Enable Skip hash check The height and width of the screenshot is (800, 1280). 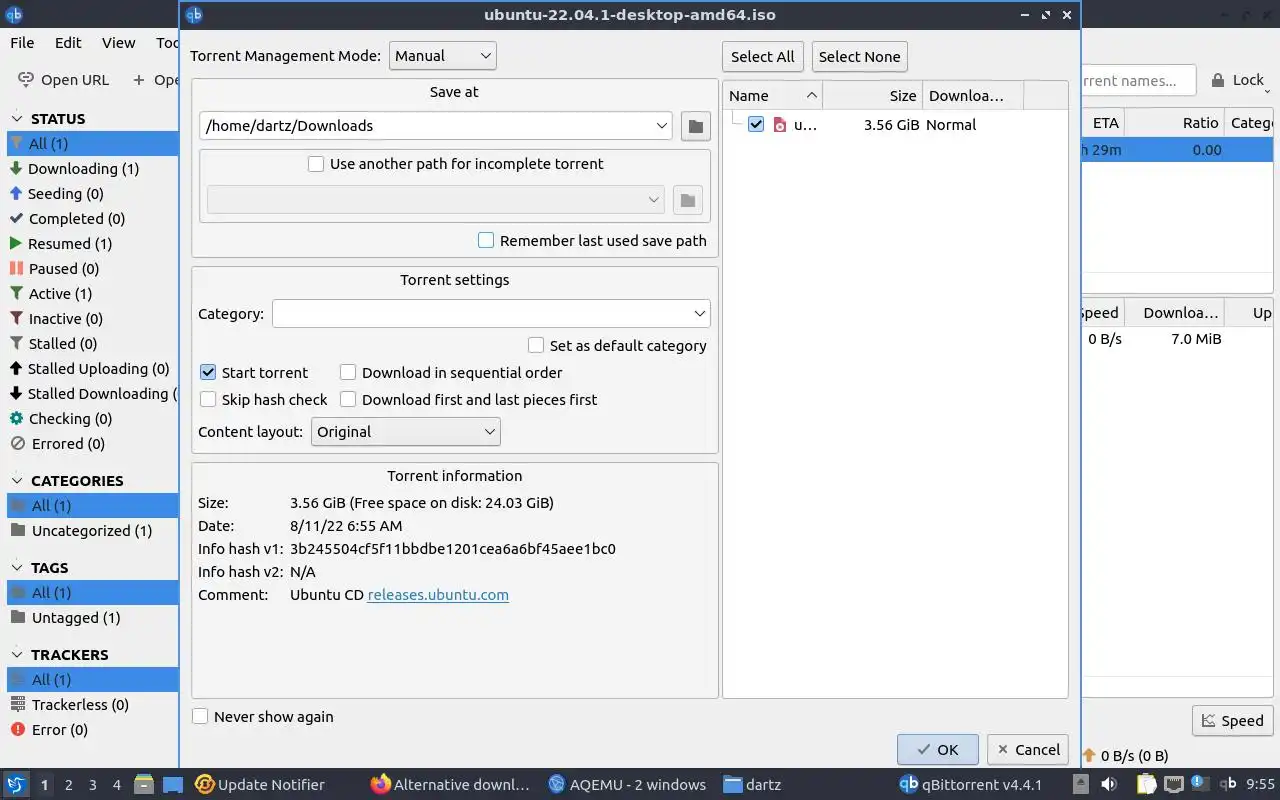[208, 399]
